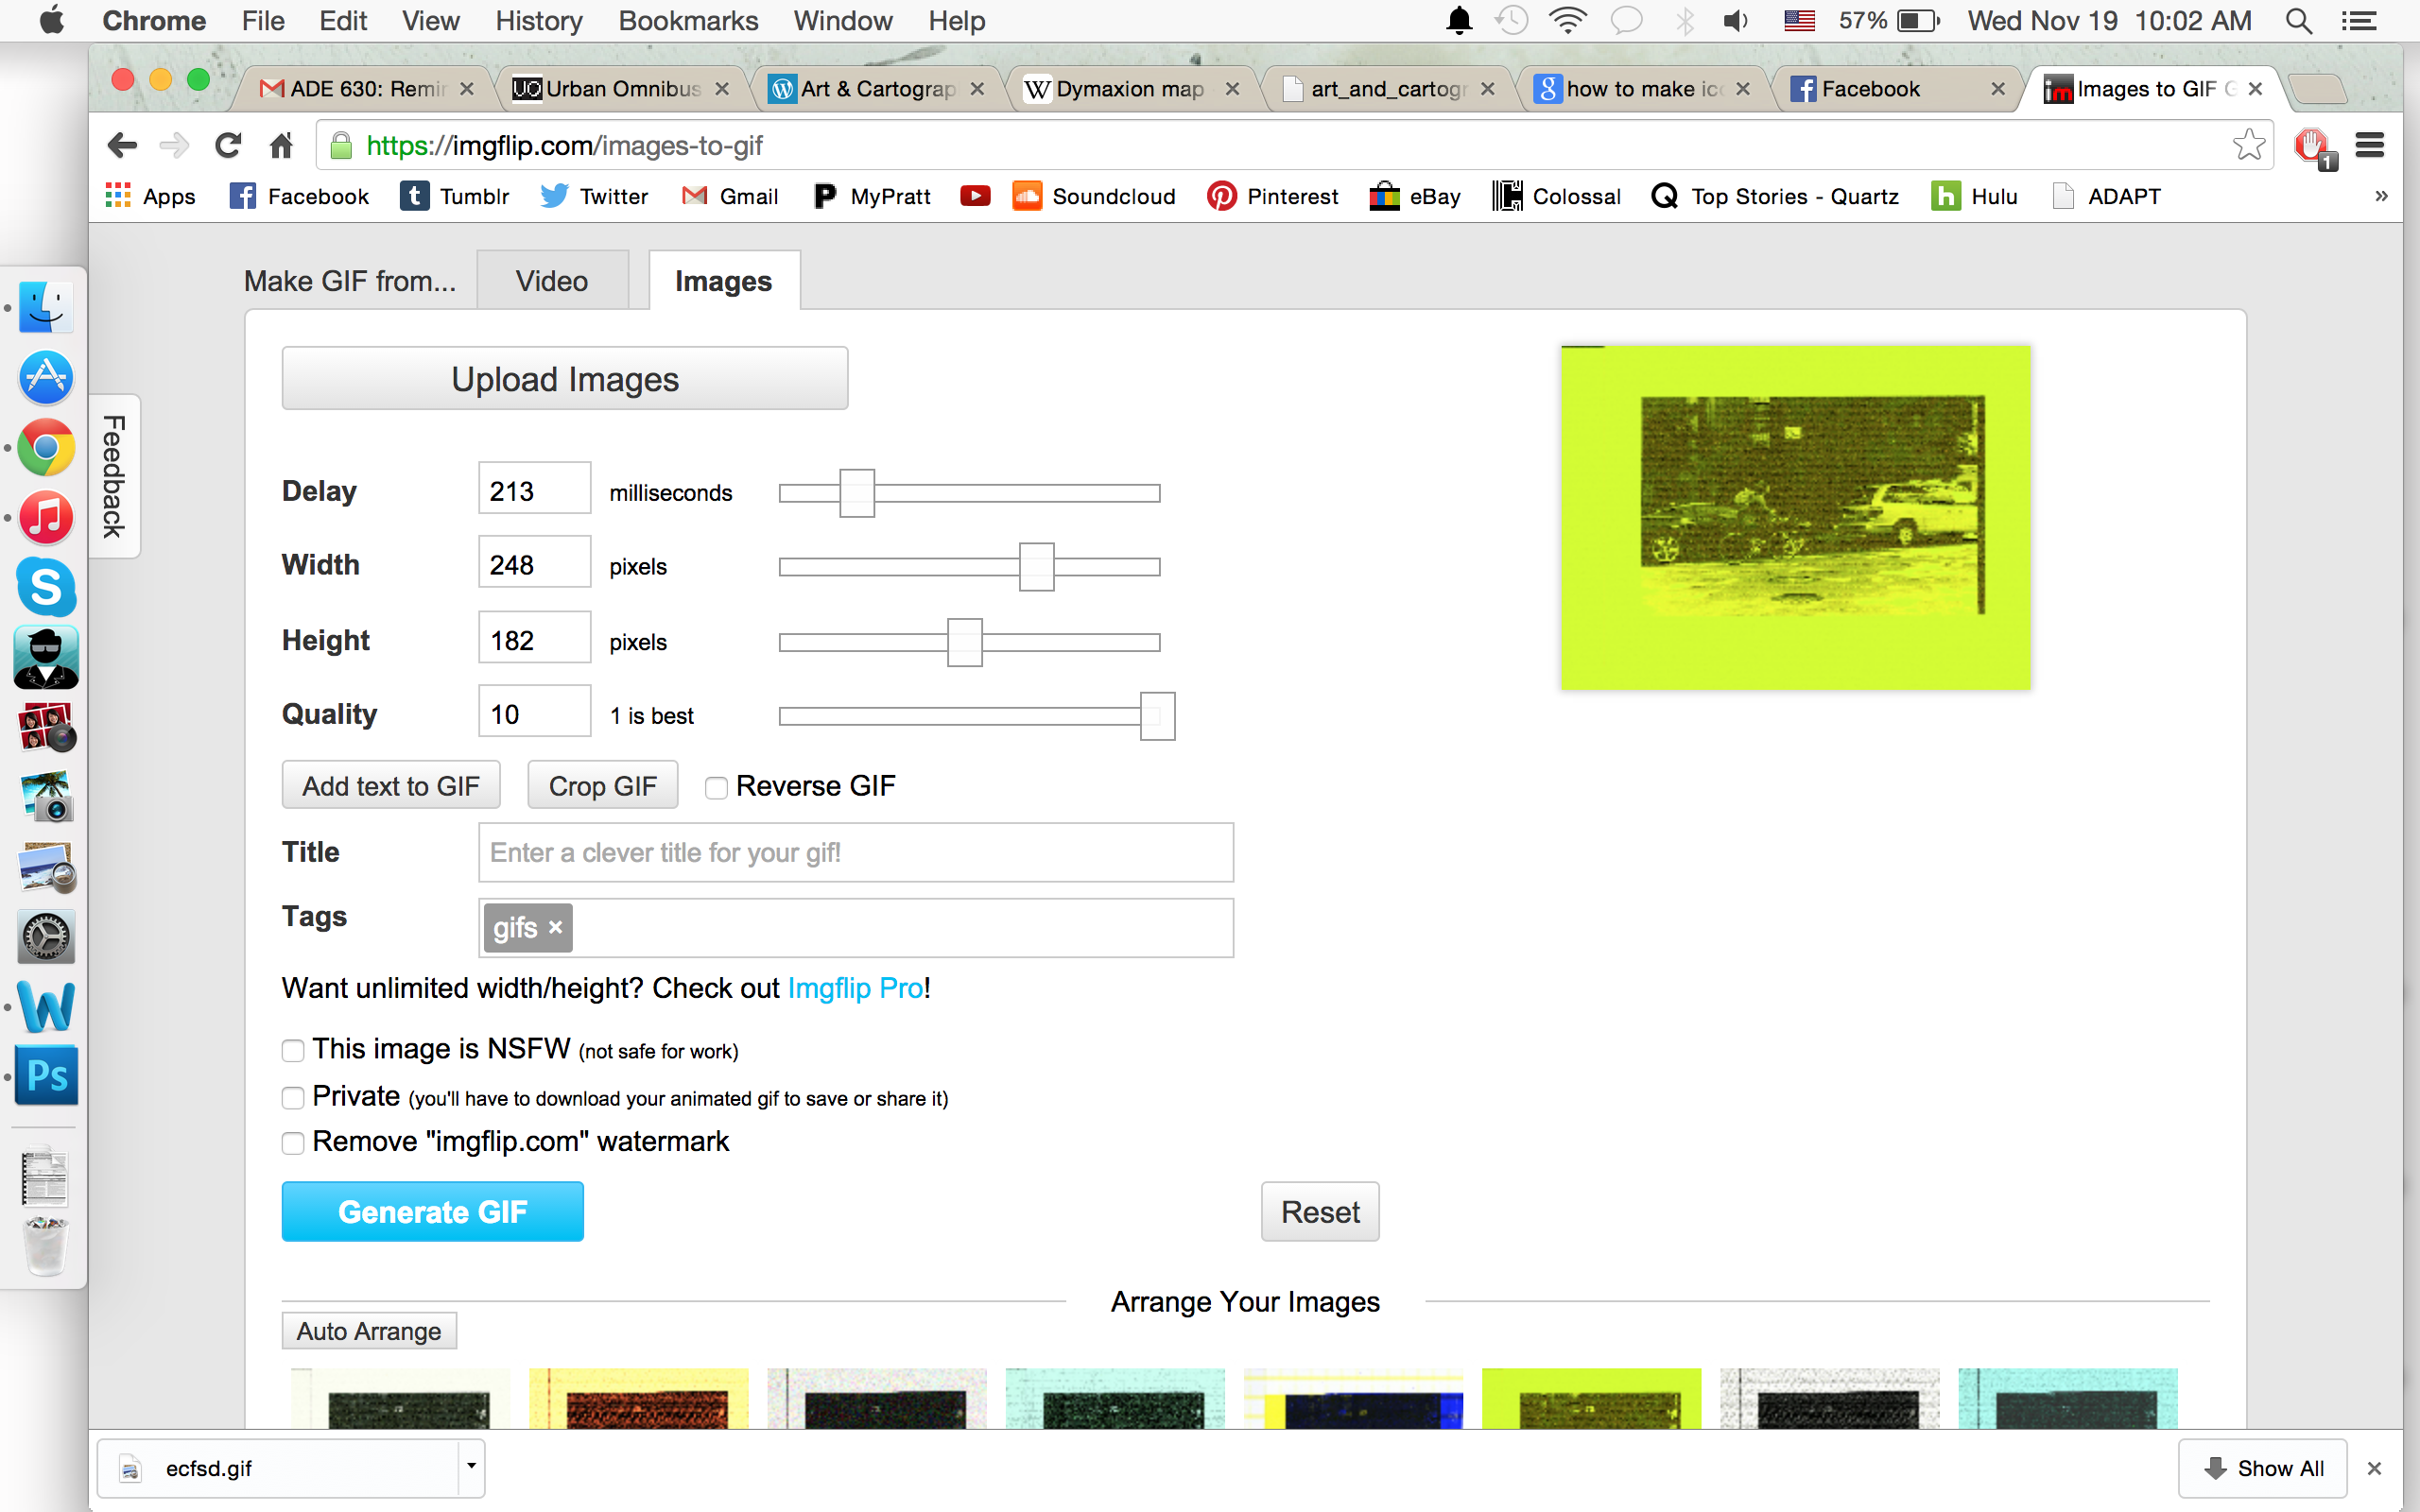The width and height of the screenshot is (2420, 1512).
Task: Toggle the Reverse GIF checkbox
Action: 713,787
